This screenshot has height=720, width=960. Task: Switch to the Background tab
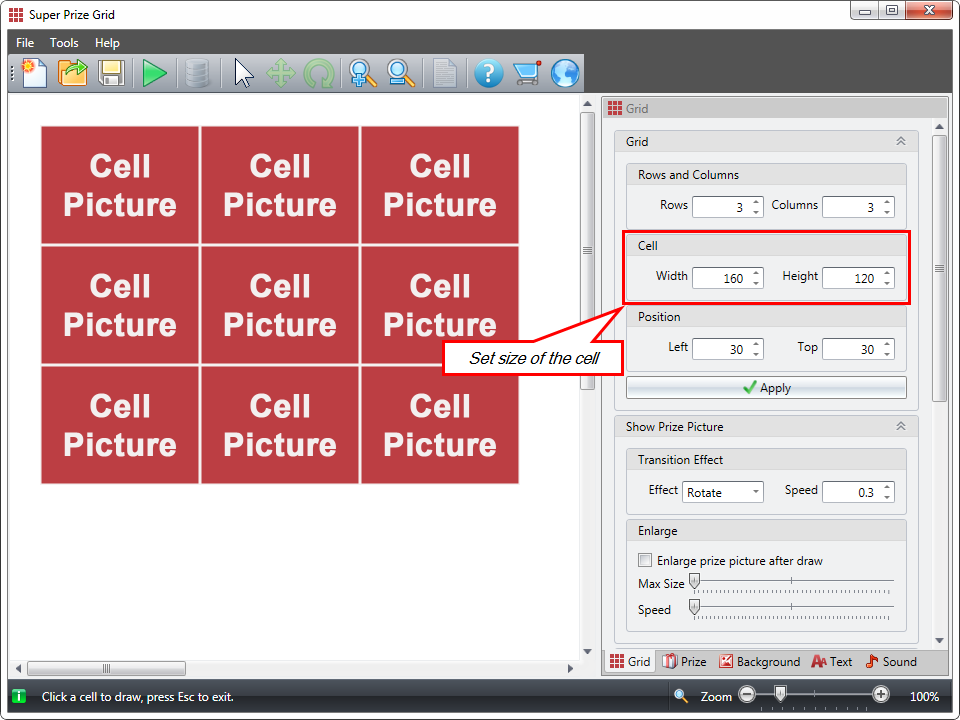coord(759,662)
